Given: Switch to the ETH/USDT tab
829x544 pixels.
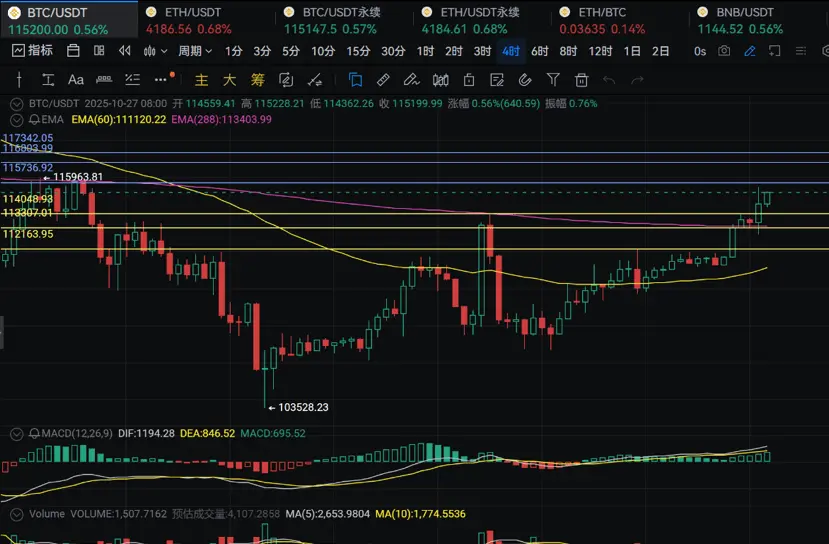Looking at the screenshot, I should 206,20.
